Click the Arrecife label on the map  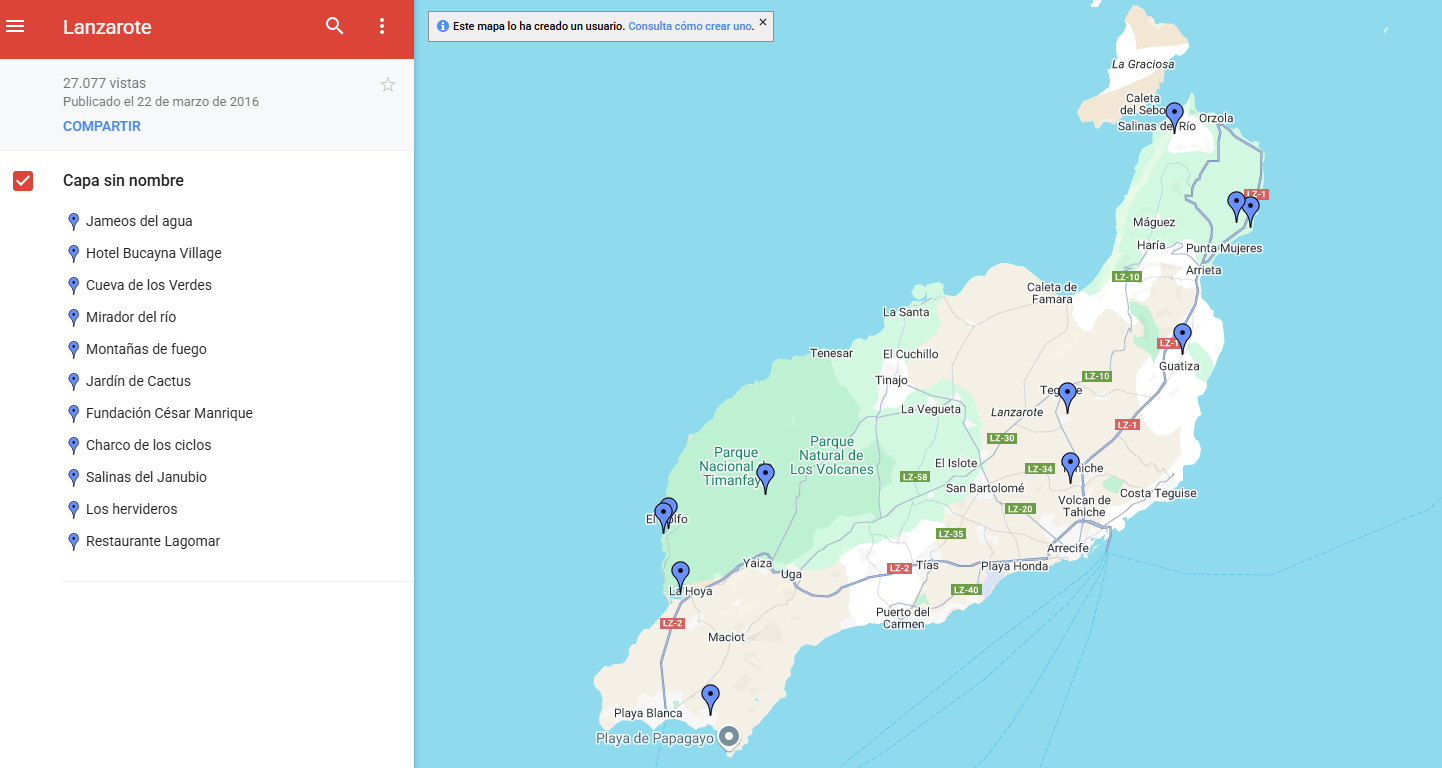[1067, 548]
